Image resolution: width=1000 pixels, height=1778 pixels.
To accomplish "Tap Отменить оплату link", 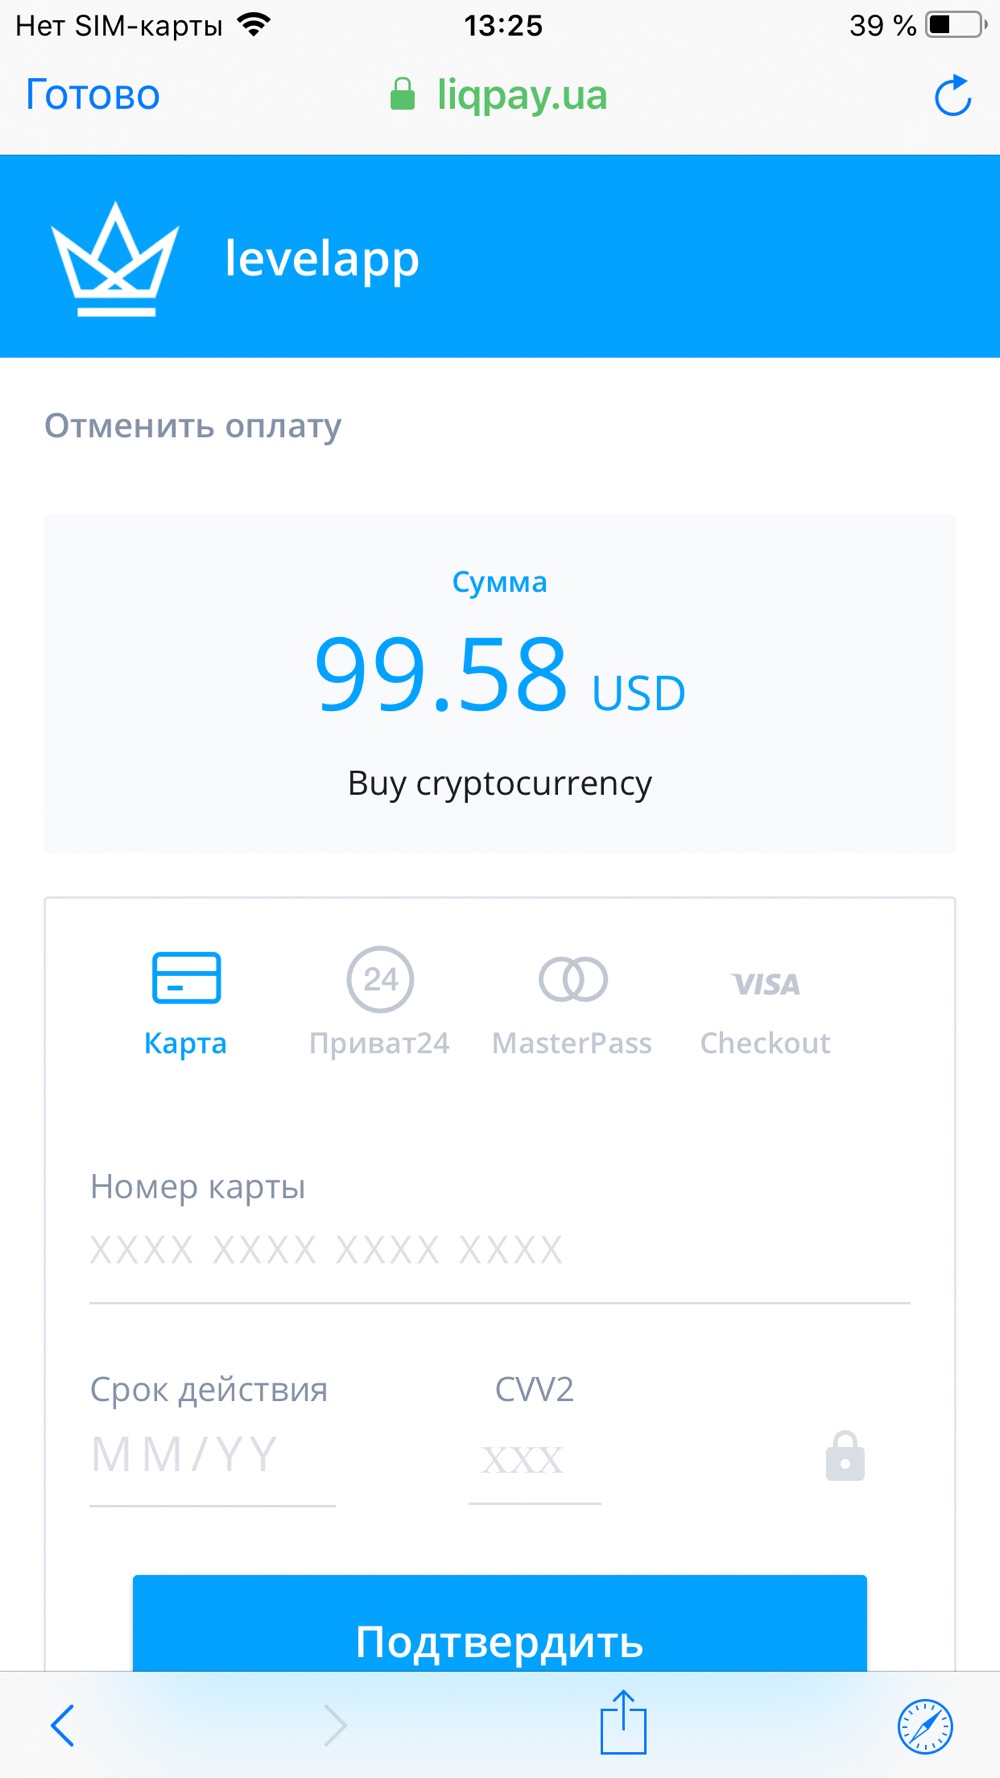I will click(193, 426).
